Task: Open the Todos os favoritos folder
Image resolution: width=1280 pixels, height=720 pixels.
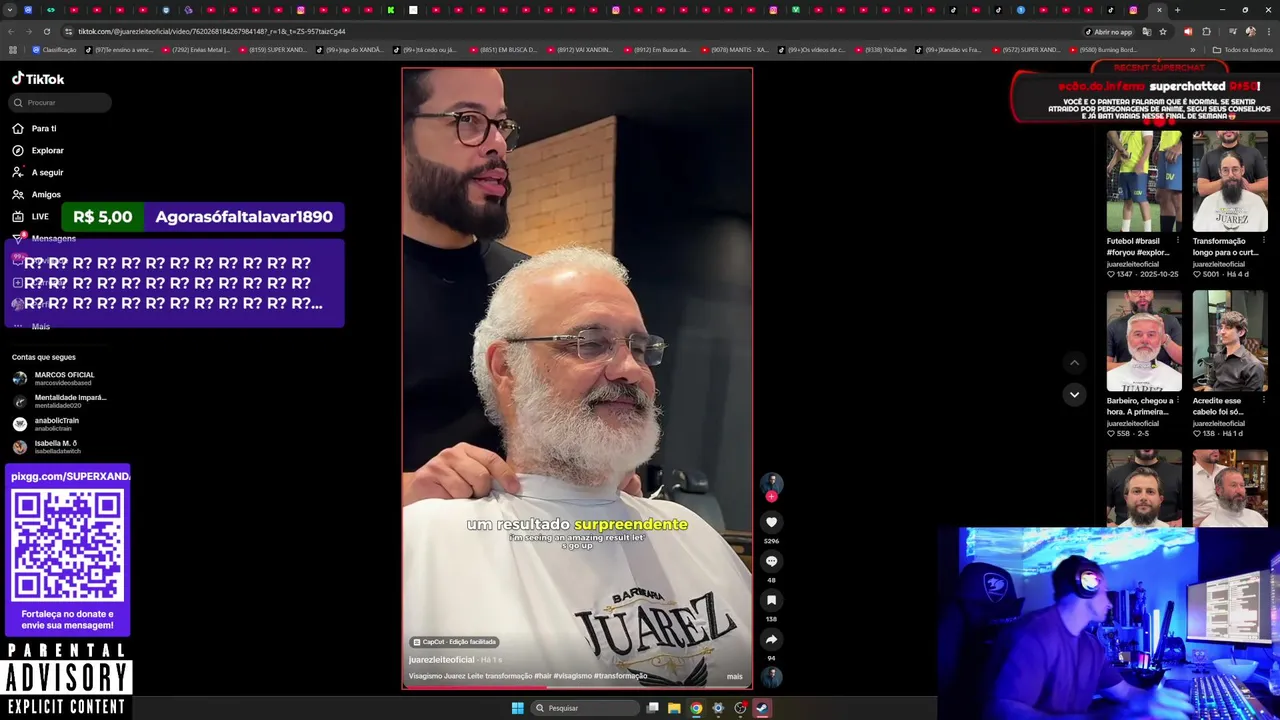Action: pos(1243,50)
